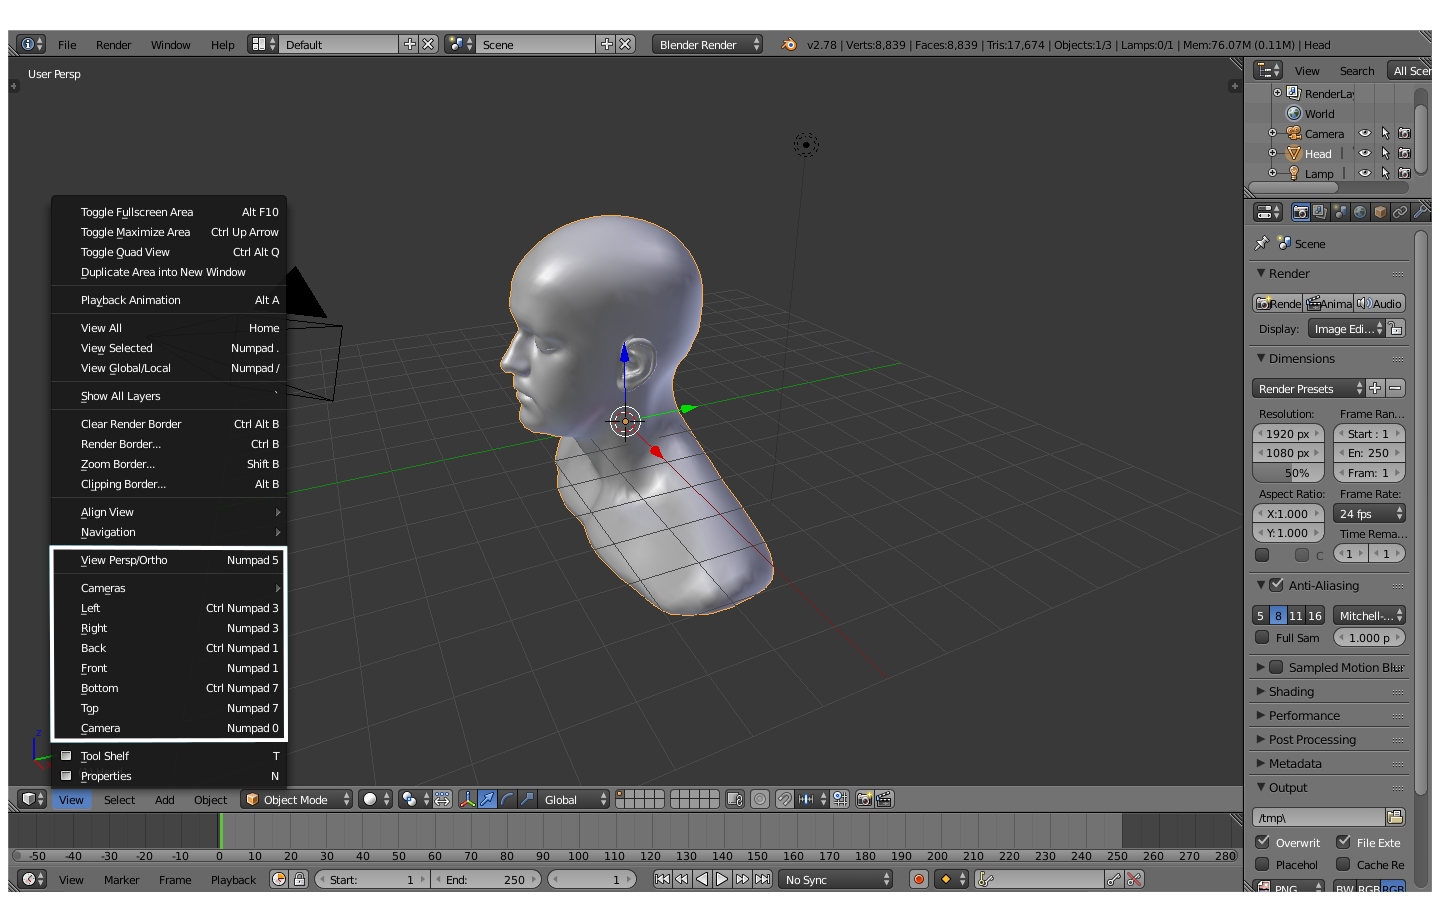
Task: Set resolution percentage by clicking the 50% slider
Action: click(x=1287, y=472)
